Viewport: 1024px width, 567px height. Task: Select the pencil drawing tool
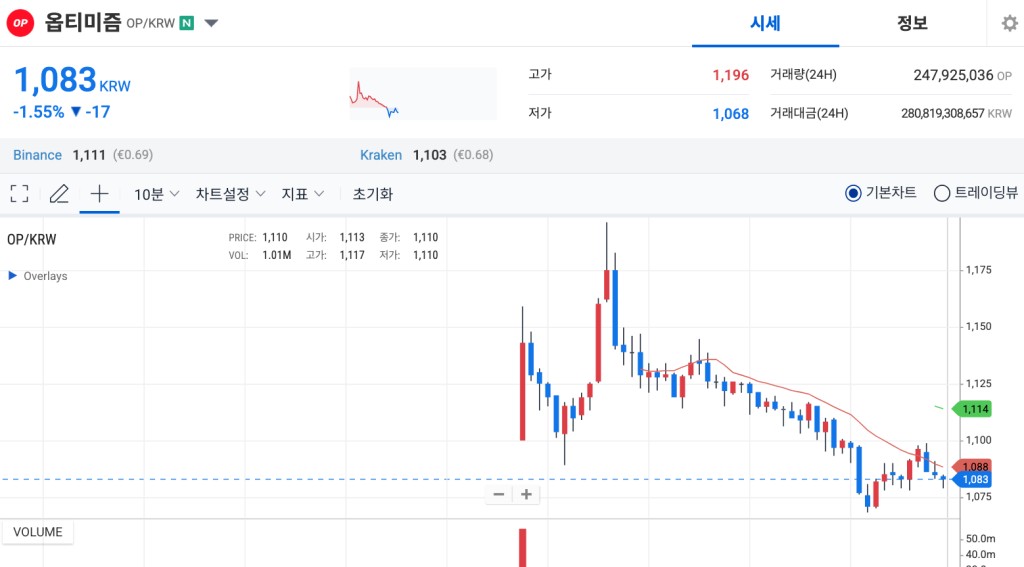59,193
